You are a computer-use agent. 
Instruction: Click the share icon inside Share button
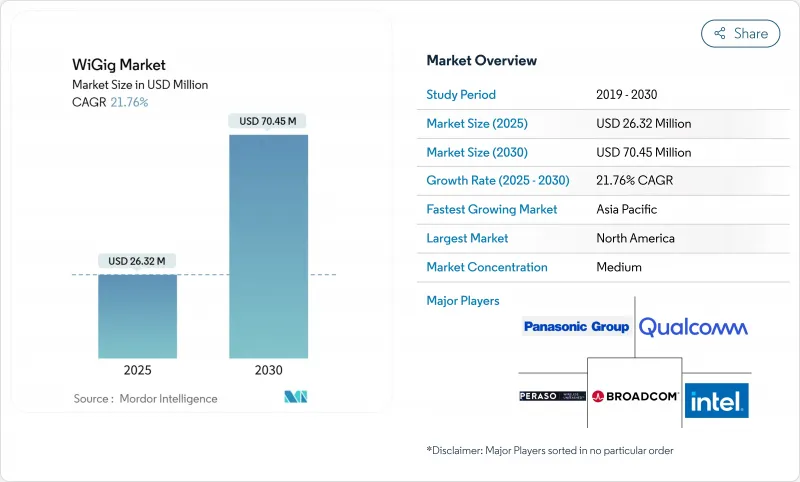pos(719,33)
